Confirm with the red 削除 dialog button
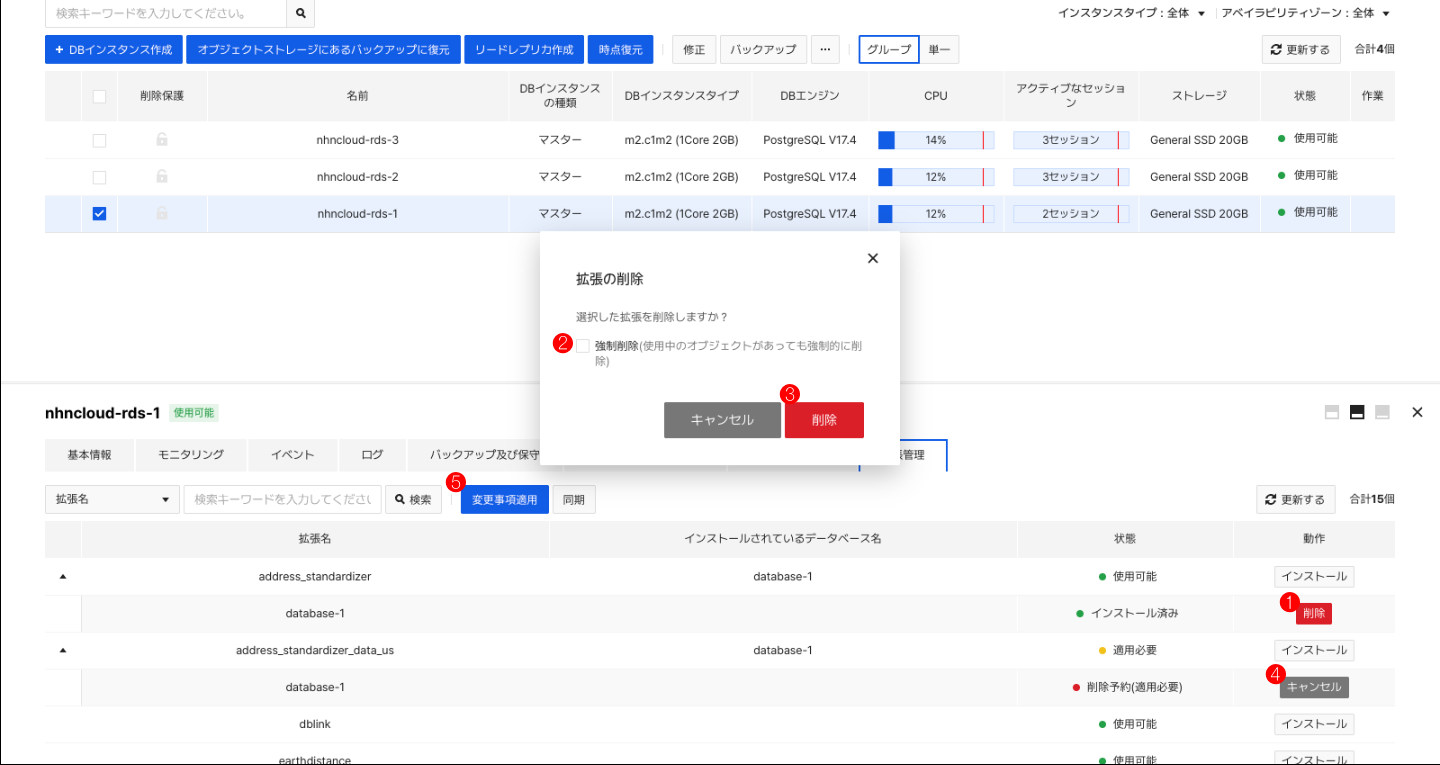Image resolution: width=1440 pixels, height=765 pixels. [x=824, y=420]
